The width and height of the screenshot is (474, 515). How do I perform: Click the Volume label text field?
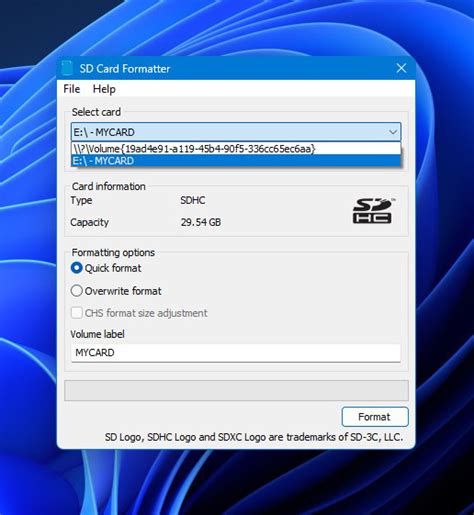pyautogui.click(x=236, y=353)
